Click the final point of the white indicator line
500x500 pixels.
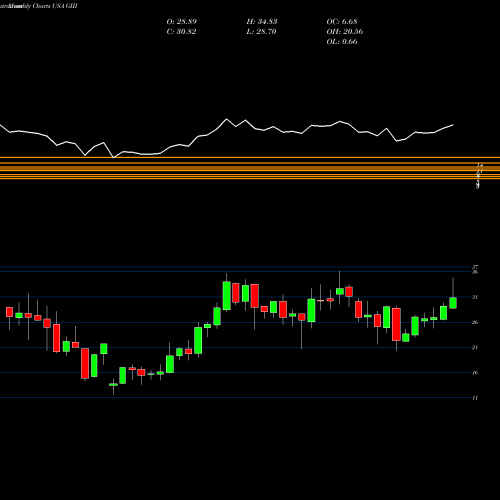(453, 125)
